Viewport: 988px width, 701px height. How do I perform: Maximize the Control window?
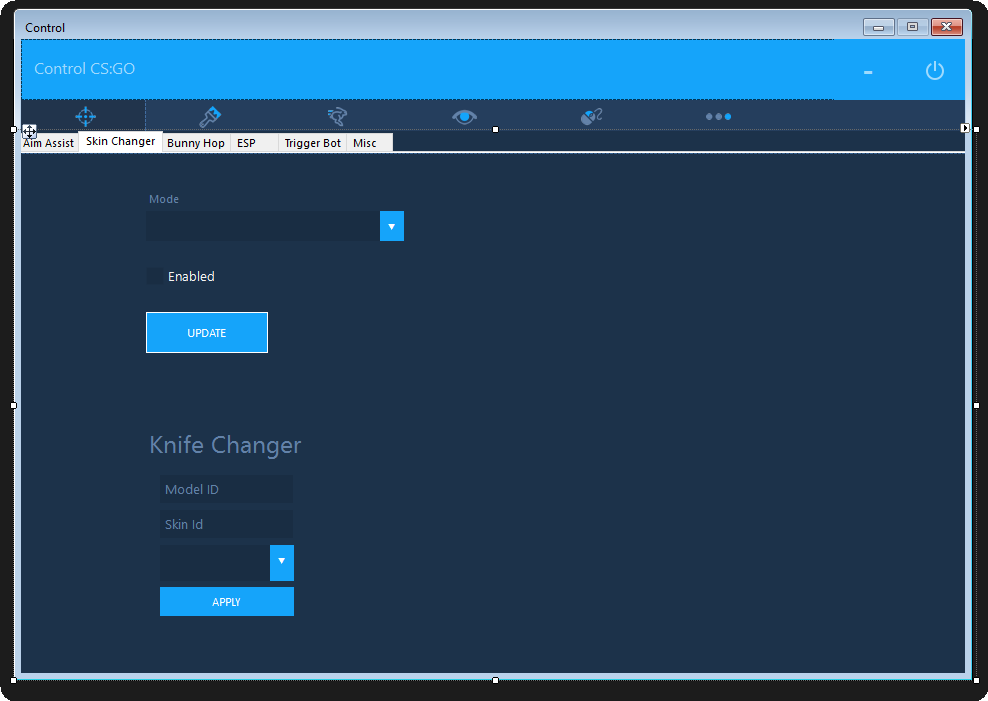click(x=912, y=26)
